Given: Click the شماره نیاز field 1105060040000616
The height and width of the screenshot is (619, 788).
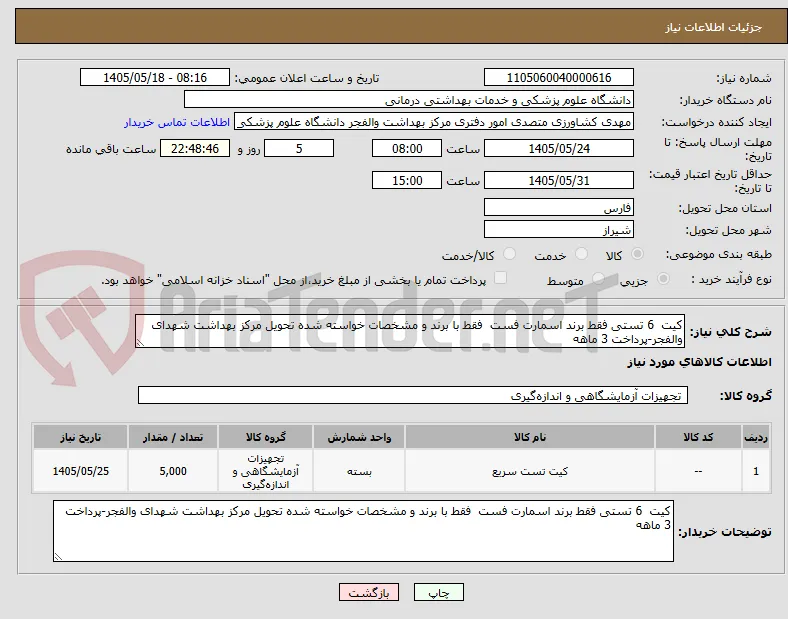Looking at the screenshot, I should (558, 77).
